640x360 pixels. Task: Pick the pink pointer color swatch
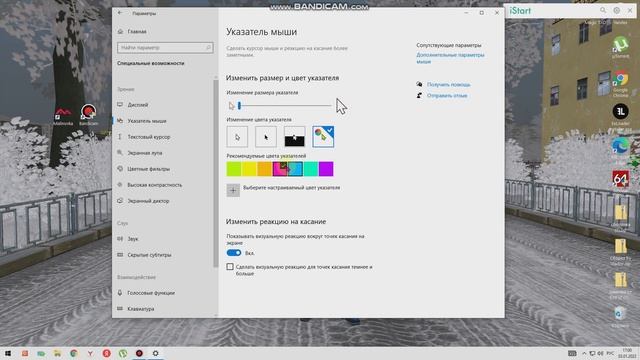click(x=280, y=169)
